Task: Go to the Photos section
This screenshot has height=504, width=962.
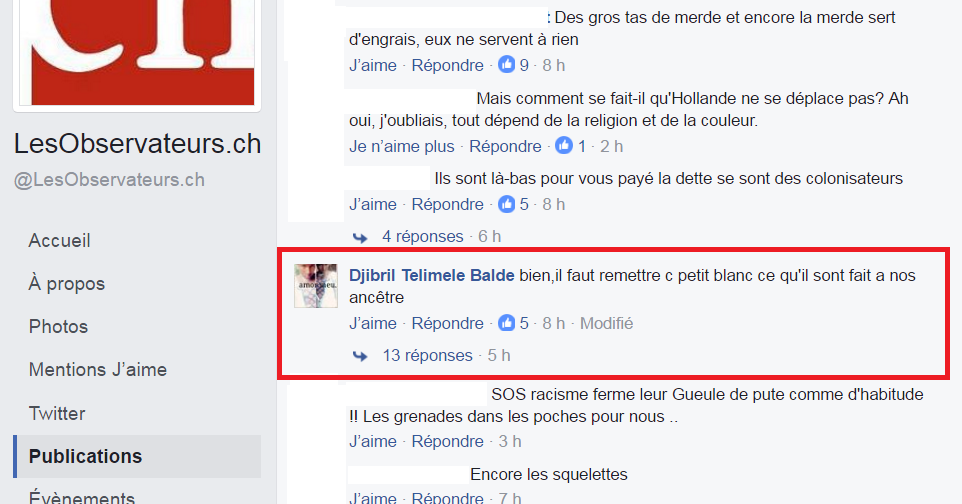Action: tap(58, 326)
